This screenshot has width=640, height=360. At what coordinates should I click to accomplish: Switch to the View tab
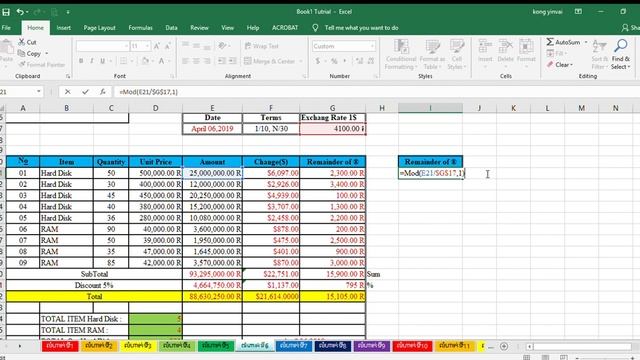tap(227, 28)
